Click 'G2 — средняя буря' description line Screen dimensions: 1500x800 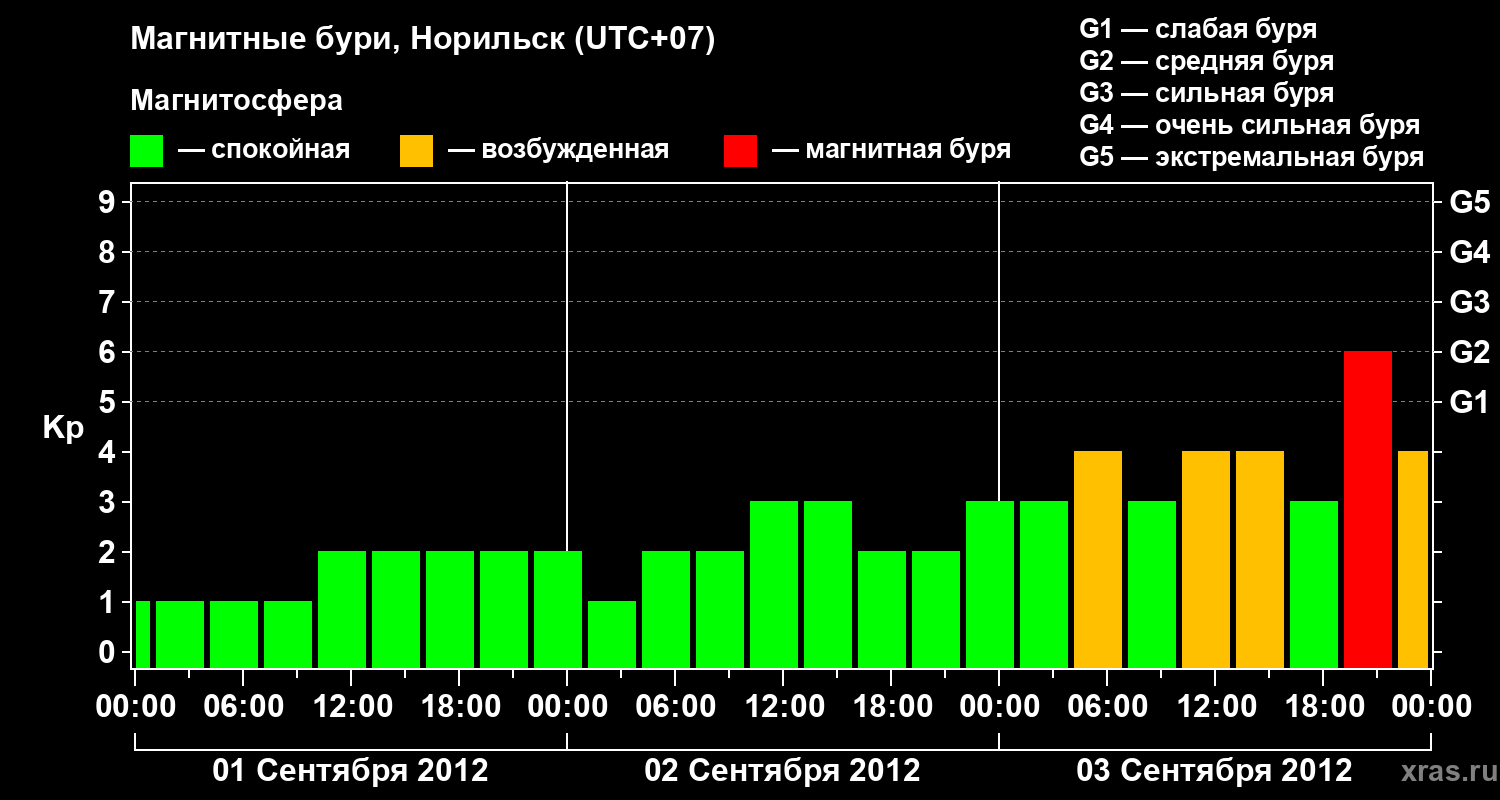click(x=1207, y=61)
